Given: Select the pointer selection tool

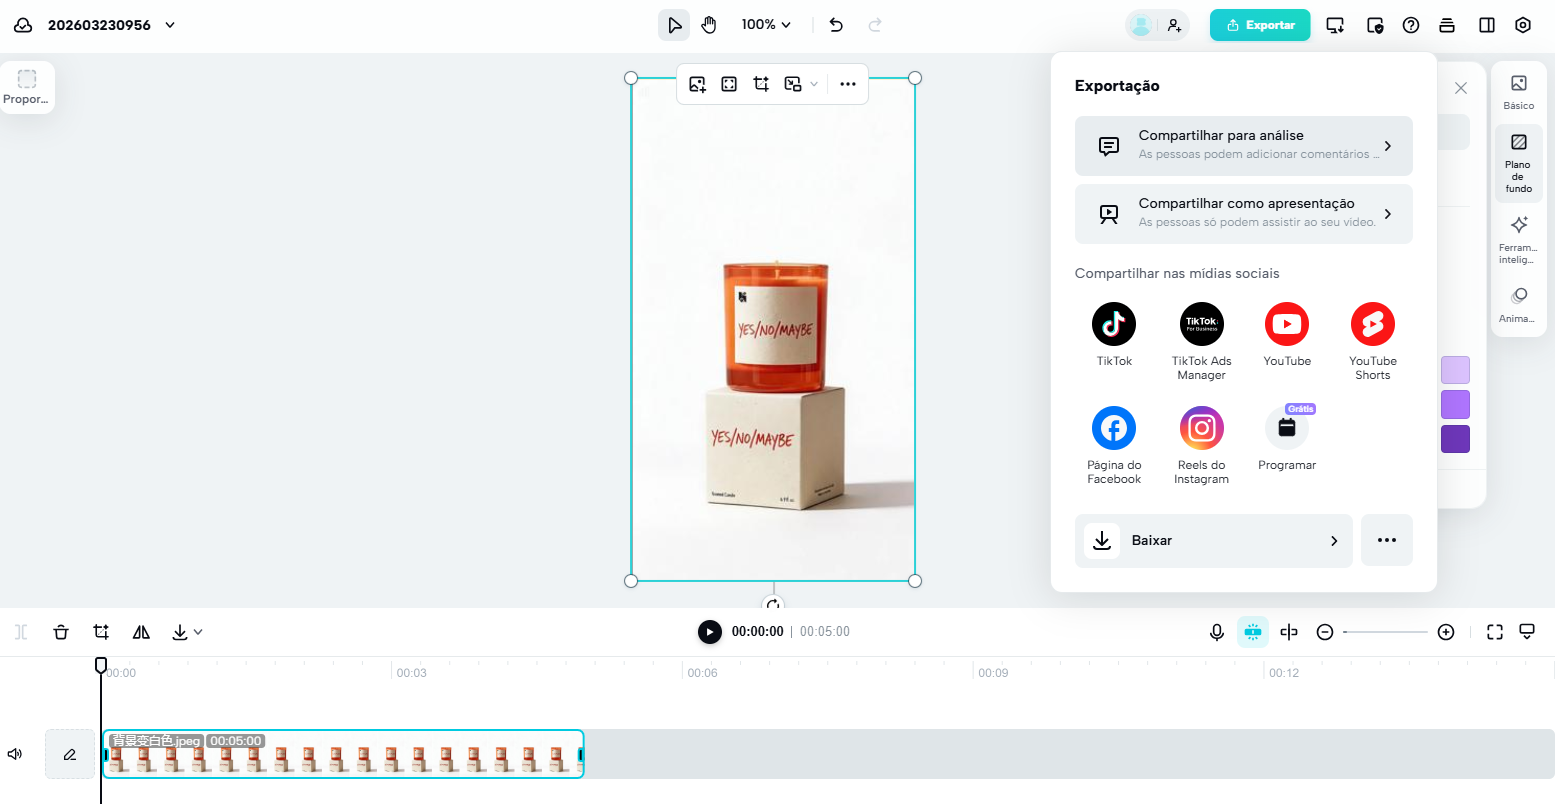Looking at the screenshot, I should [674, 25].
